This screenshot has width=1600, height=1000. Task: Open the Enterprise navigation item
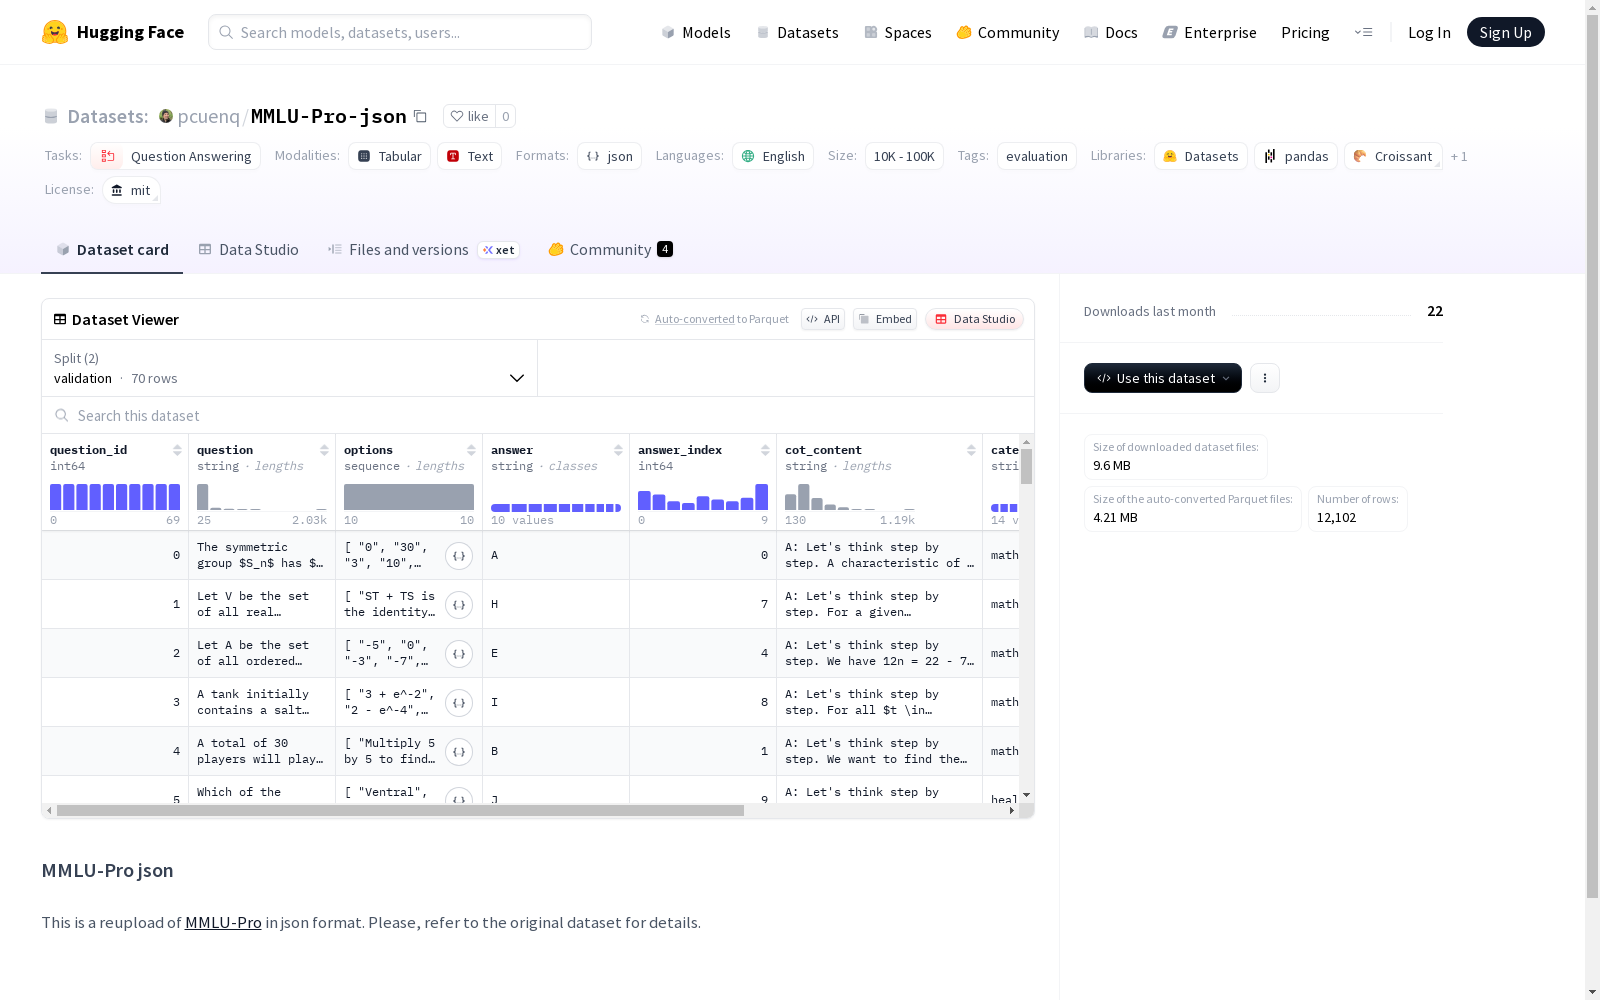[1210, 32]
